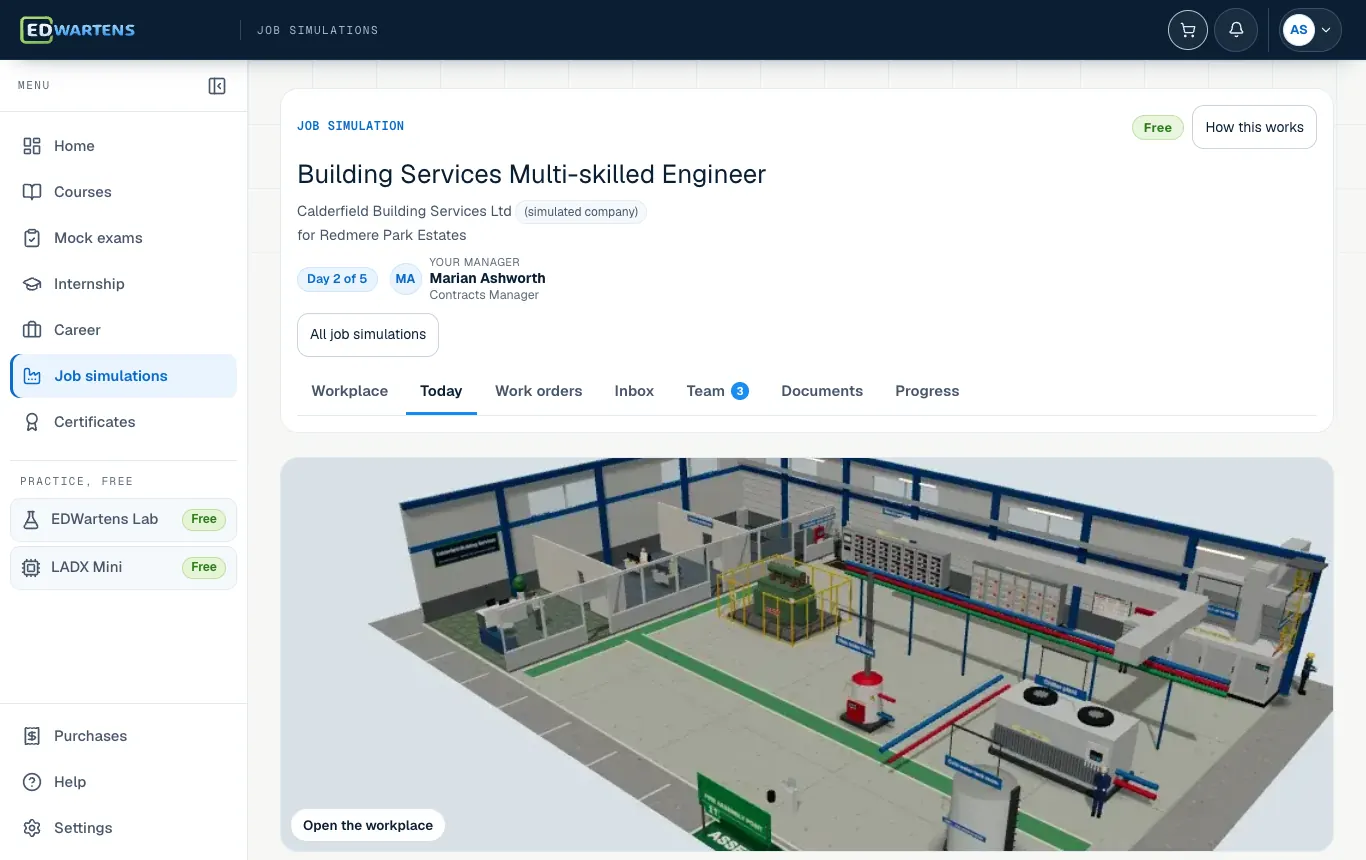
Task: Click the EDWartens Lab flask icon
Action: pyautogui.click(x=31, y=519)
